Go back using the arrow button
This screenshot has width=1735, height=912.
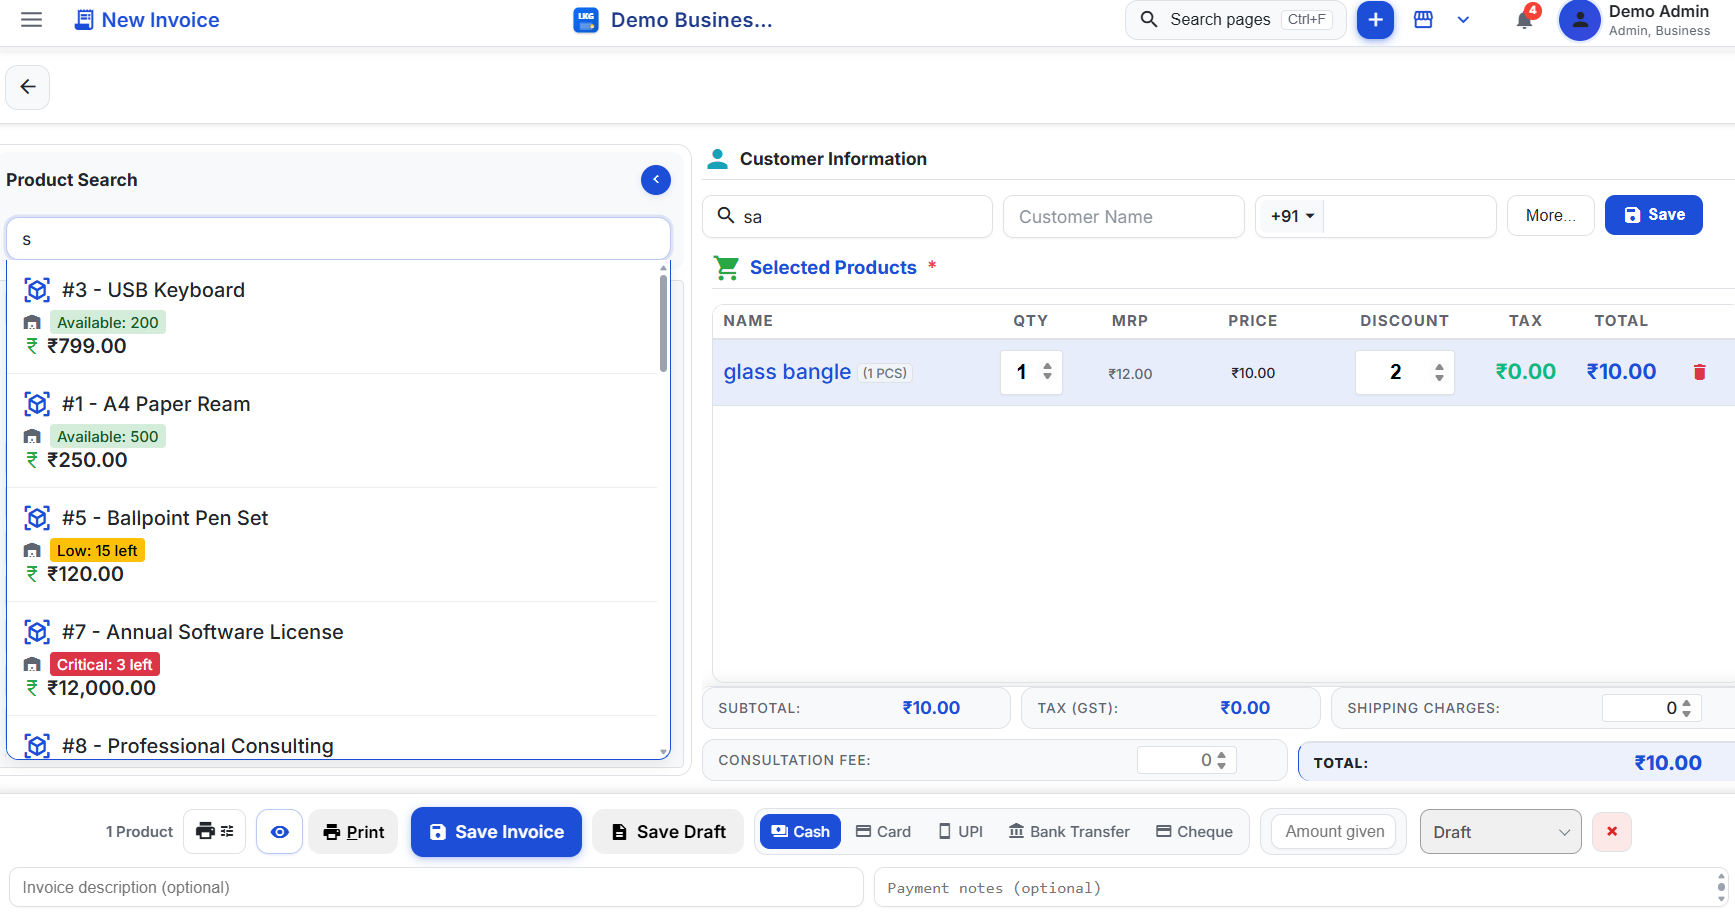(28, 87)
